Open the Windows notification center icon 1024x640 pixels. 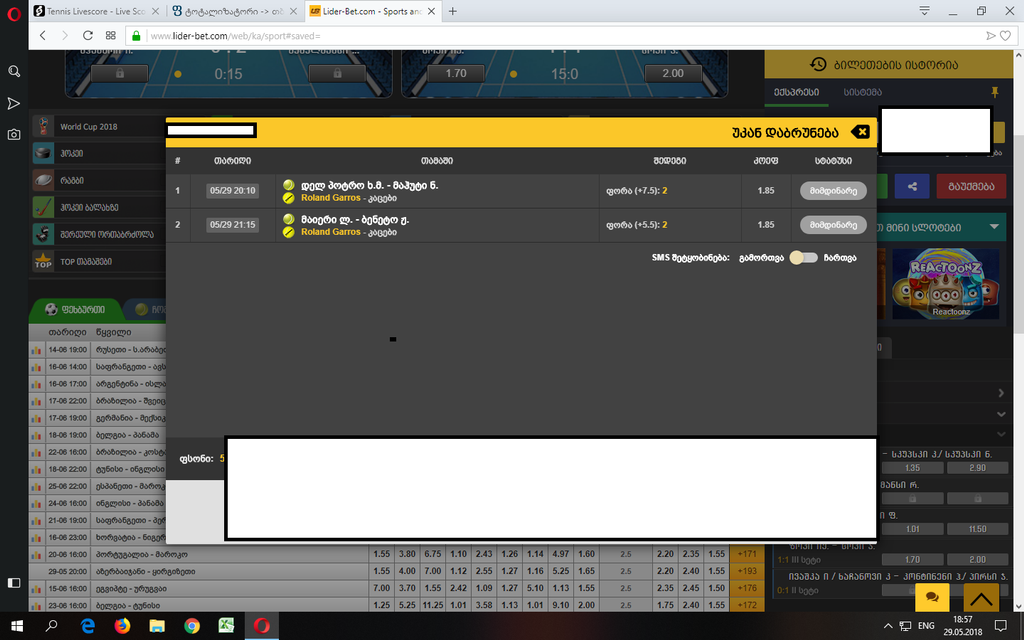click(x=1000, y=626)
